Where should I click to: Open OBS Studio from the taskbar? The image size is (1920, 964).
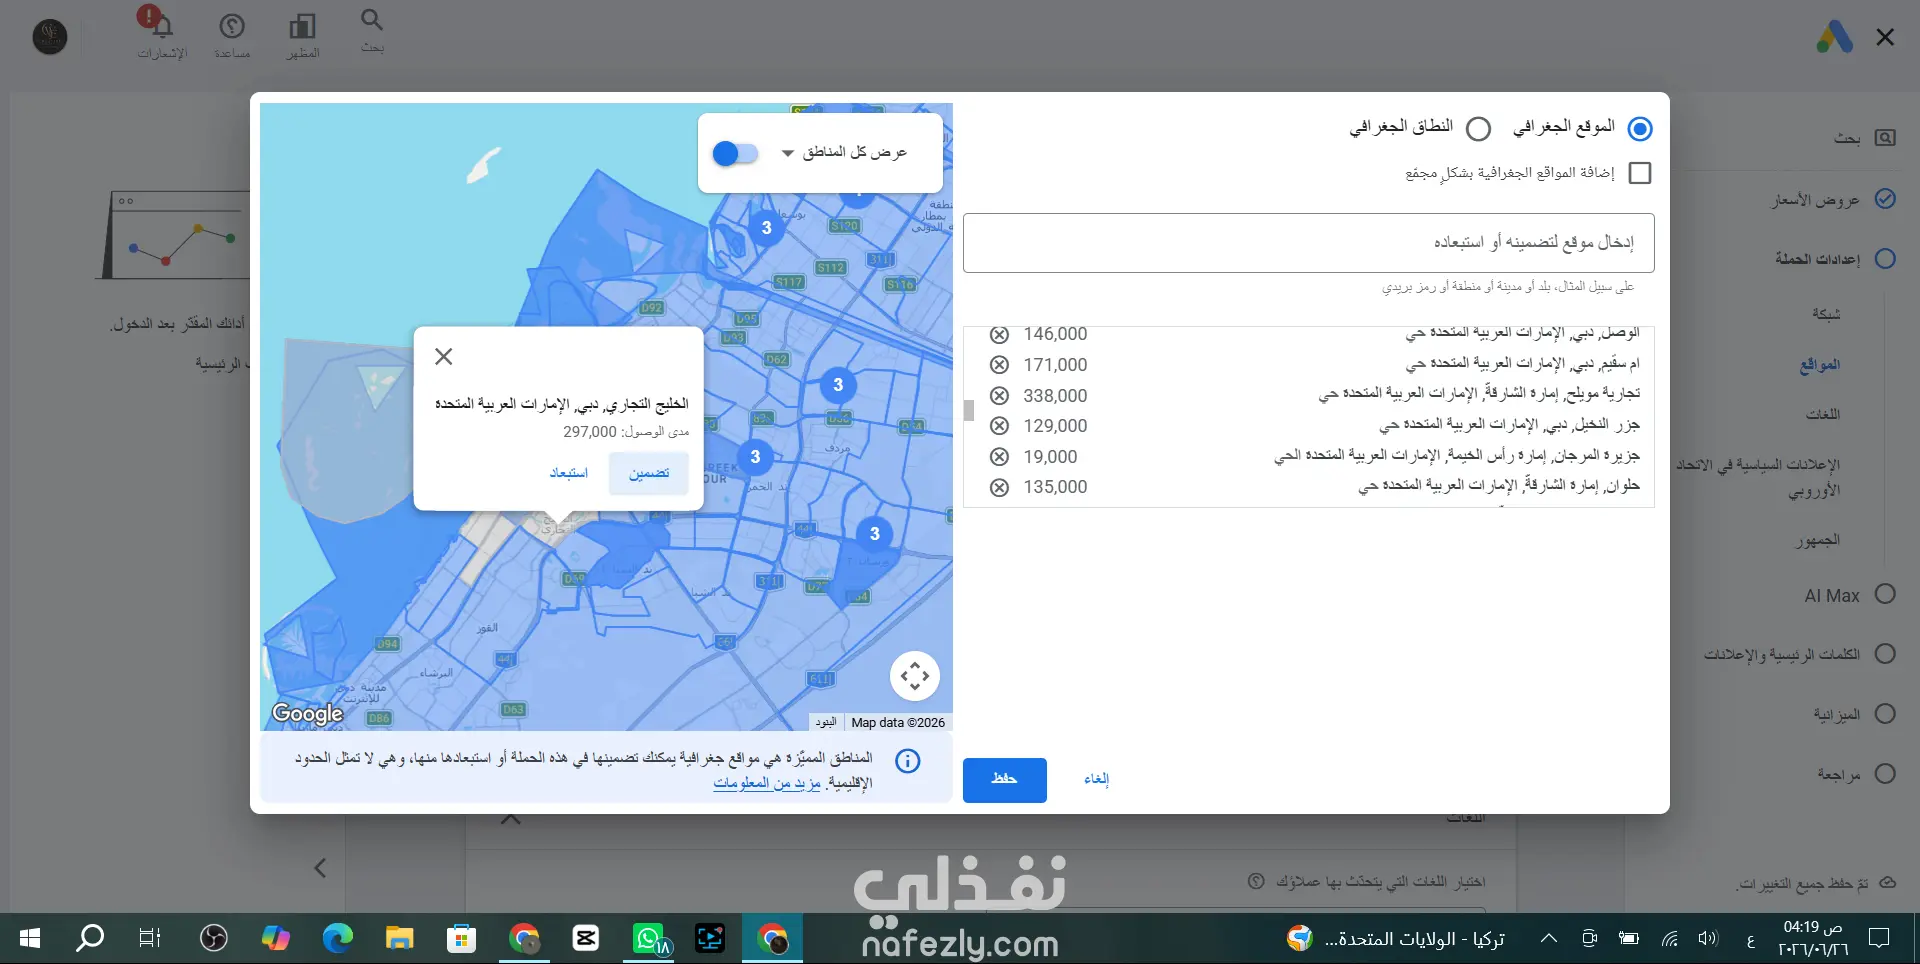pyautogui.click(x=213, y=938)
